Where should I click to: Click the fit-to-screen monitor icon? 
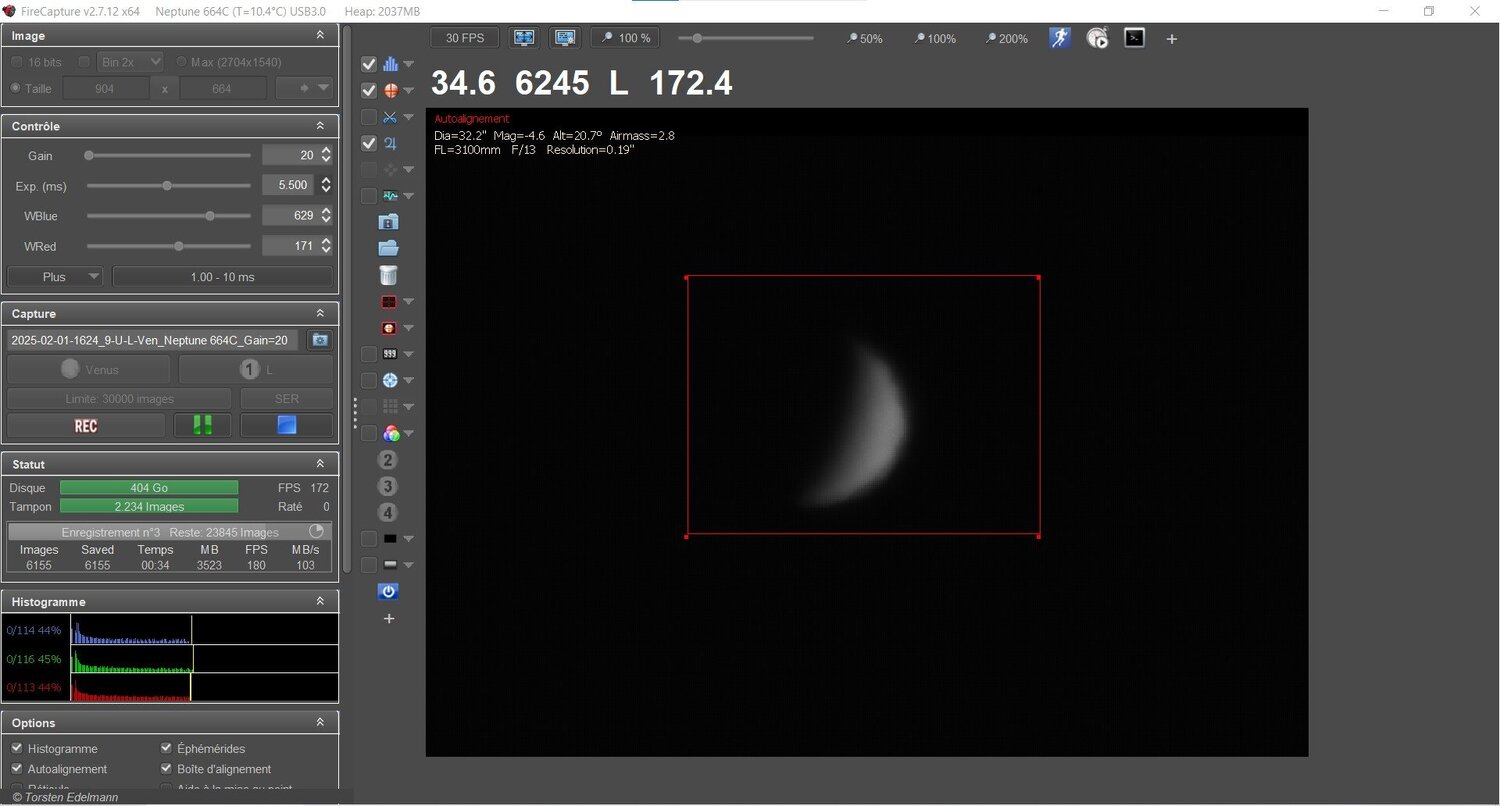[x=523, y=38]
